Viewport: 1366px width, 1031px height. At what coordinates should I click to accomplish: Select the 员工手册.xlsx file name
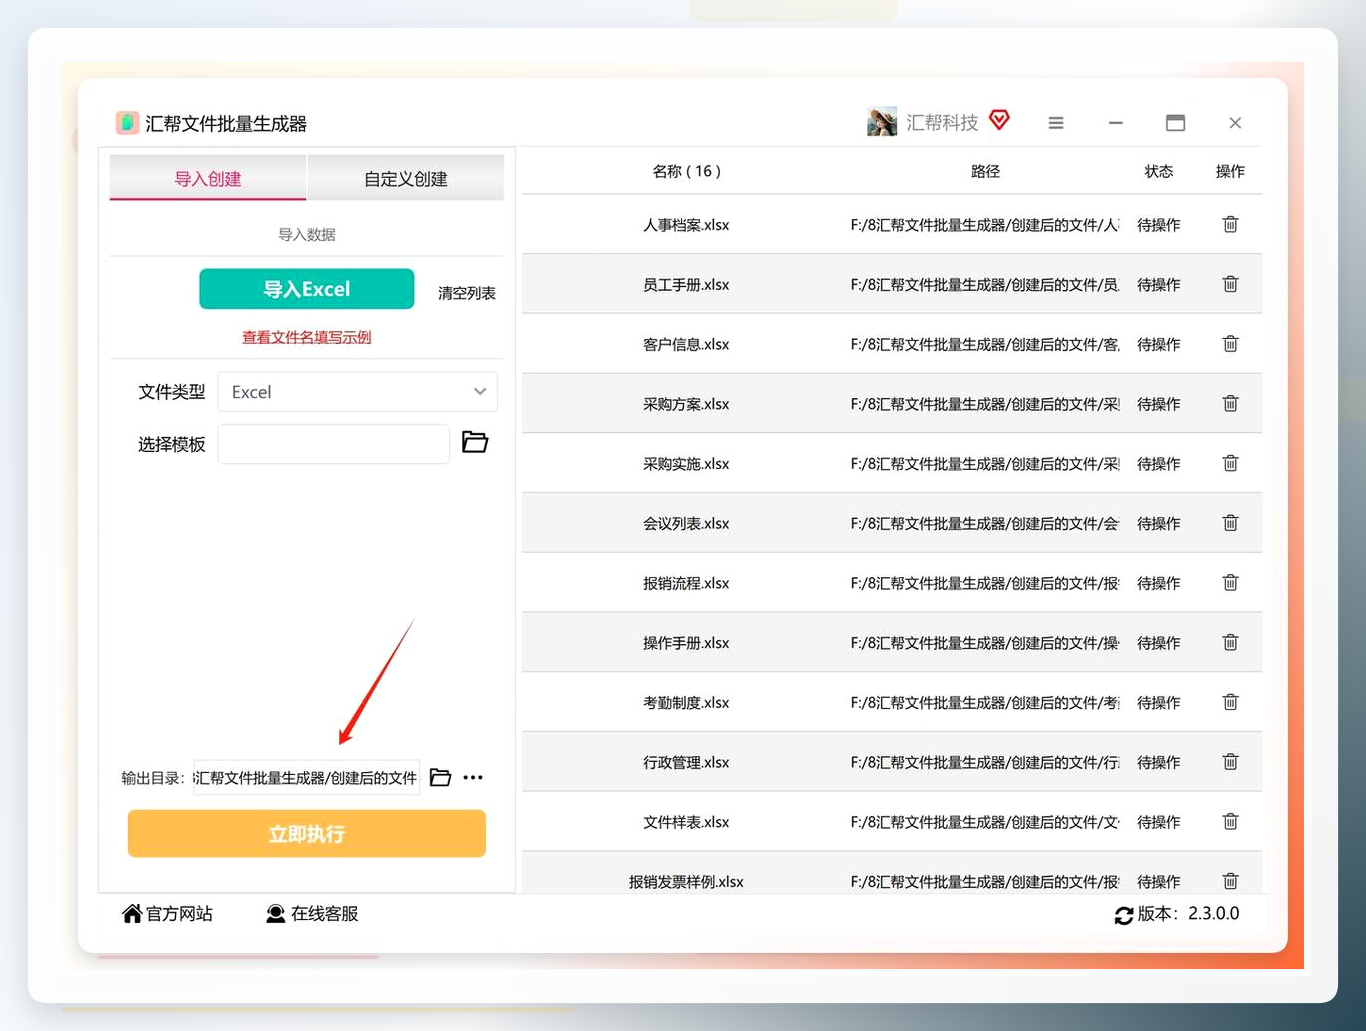pos(686,285)
